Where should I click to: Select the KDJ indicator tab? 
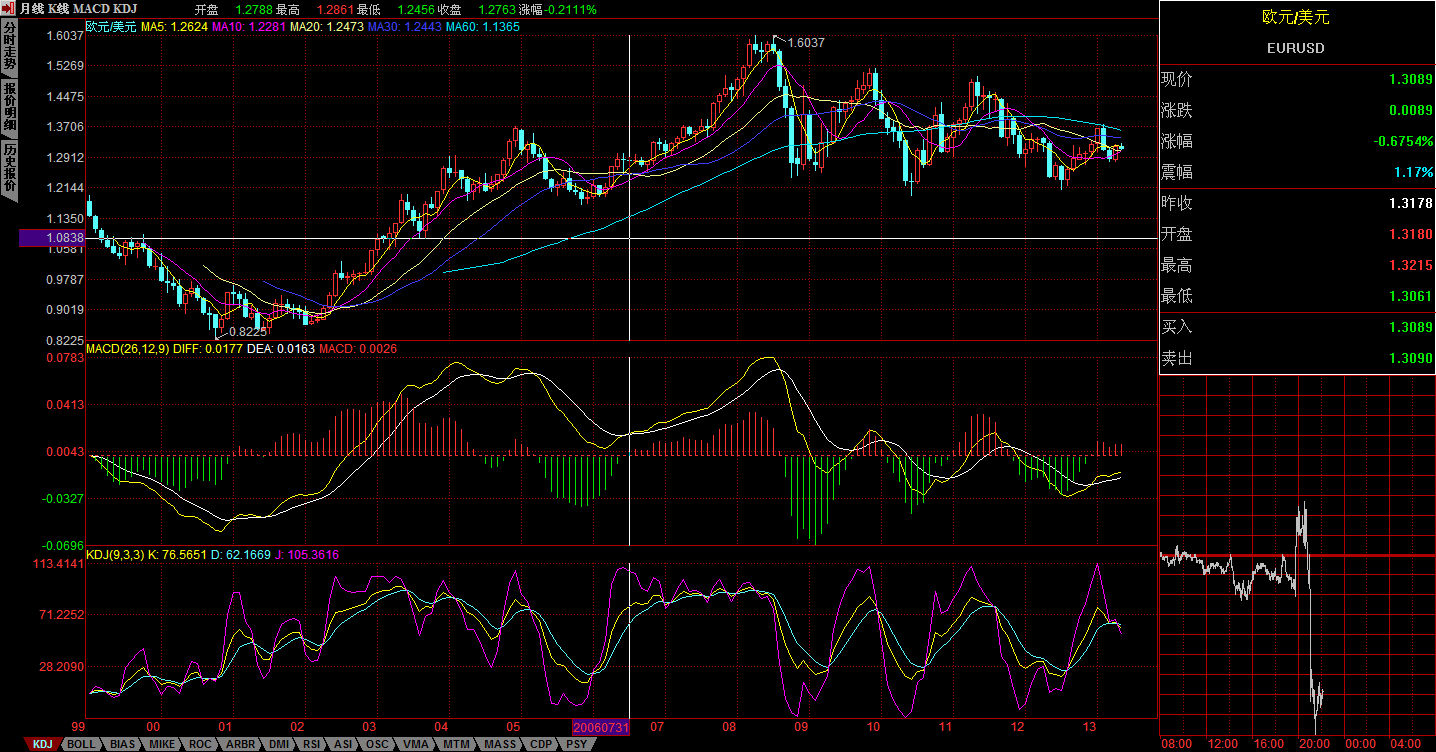pos(41,744)
